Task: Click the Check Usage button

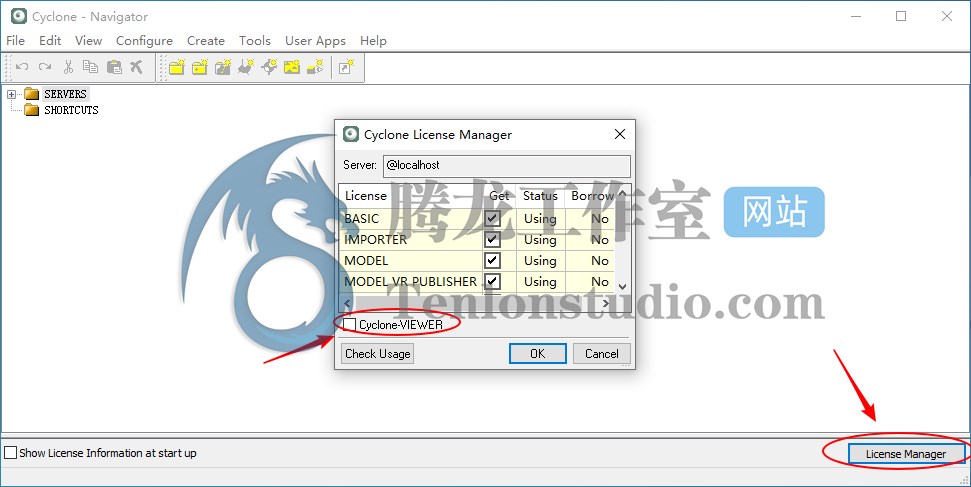Action: pyautogui.click(x=378, y=354)
